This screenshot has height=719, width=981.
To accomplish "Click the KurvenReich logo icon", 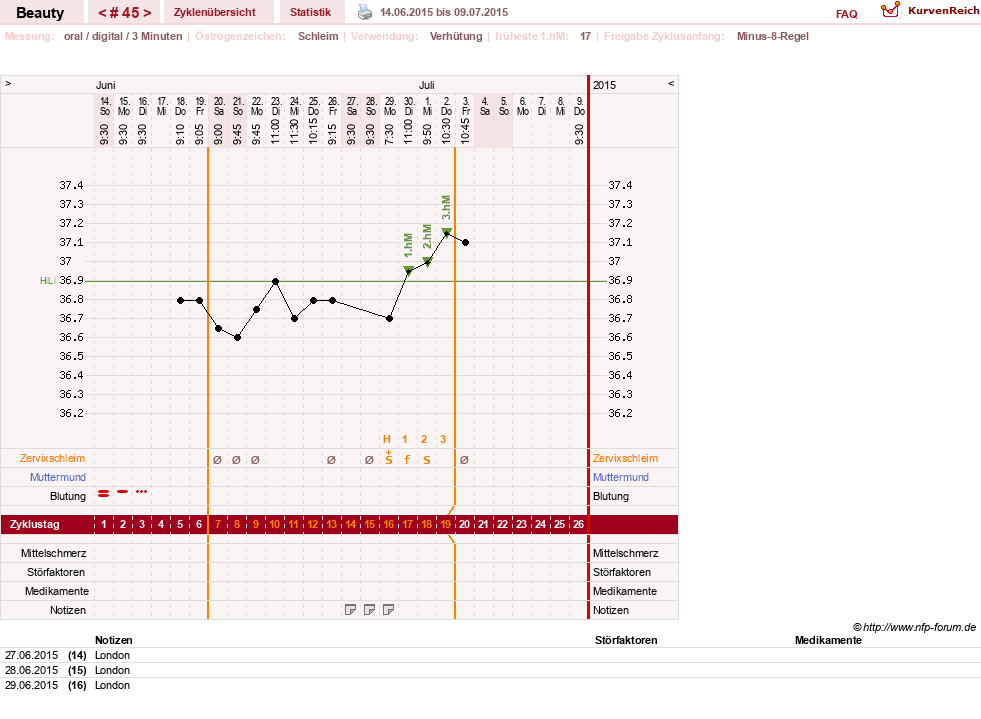I will pyautogui.click(x=890, y=10).
